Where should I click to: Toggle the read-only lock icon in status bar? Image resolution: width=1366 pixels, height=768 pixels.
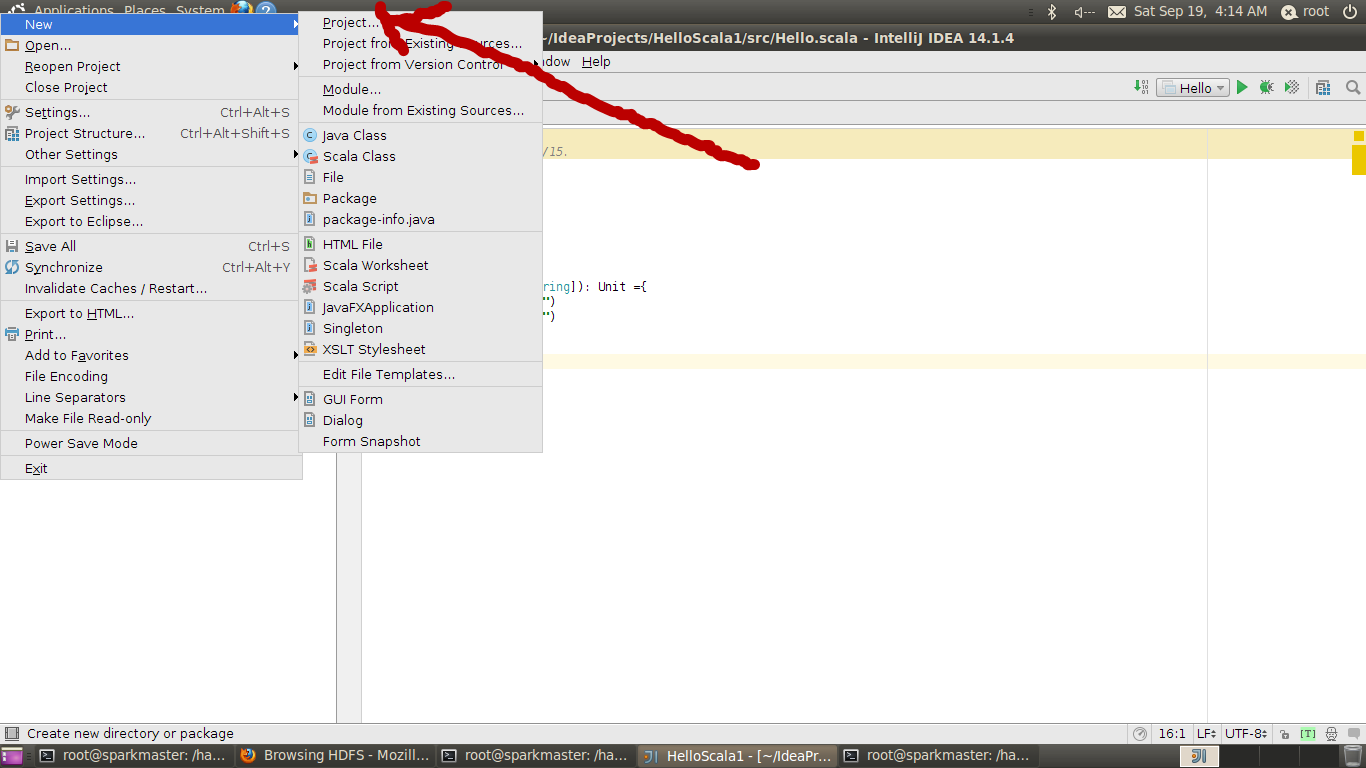1284,734
